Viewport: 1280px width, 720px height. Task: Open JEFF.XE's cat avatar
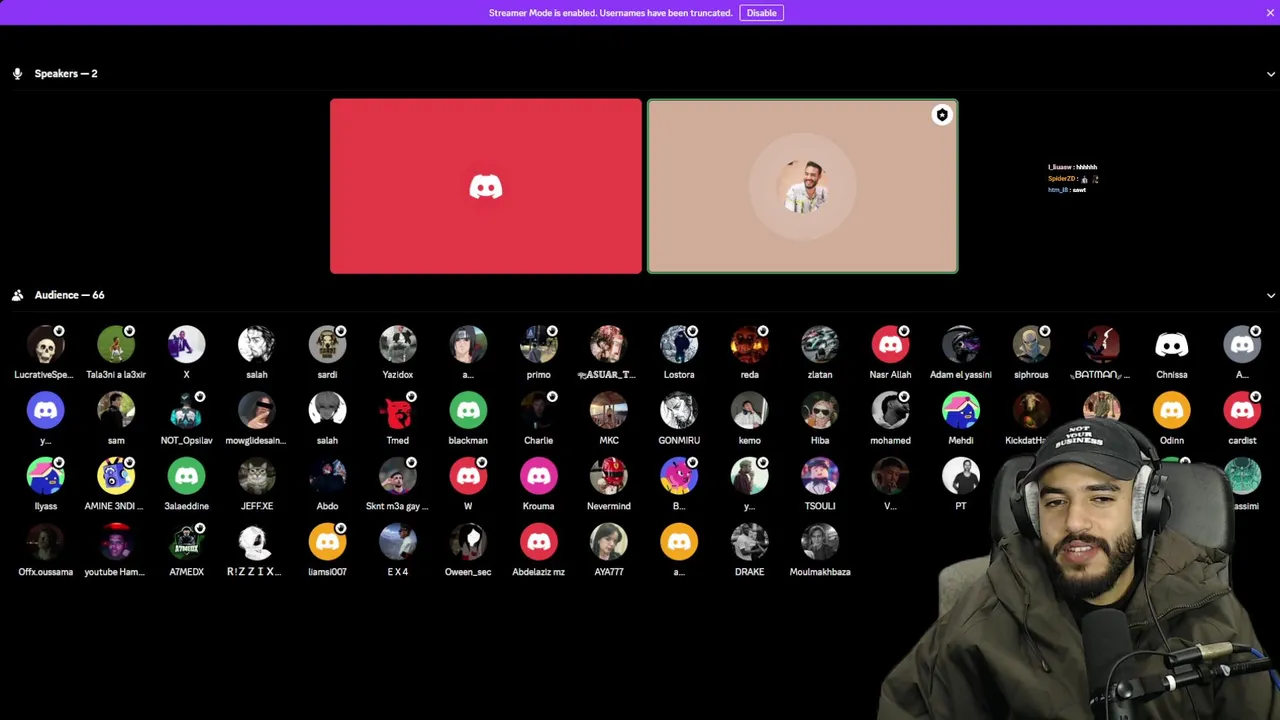tap(257, 477)
